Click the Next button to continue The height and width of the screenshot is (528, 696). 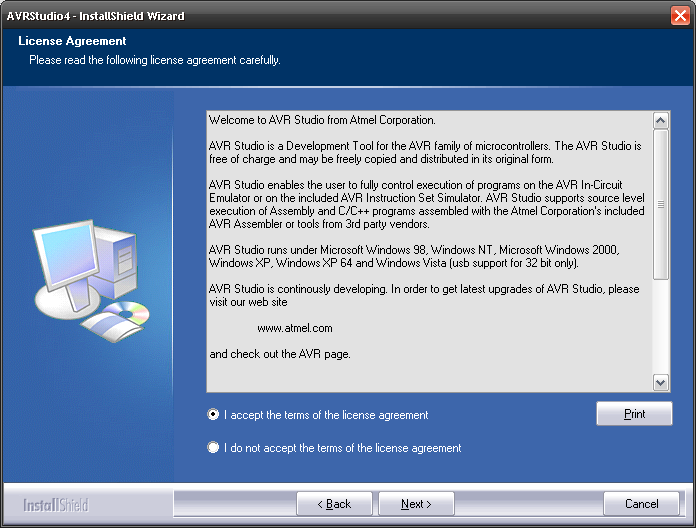416,504
